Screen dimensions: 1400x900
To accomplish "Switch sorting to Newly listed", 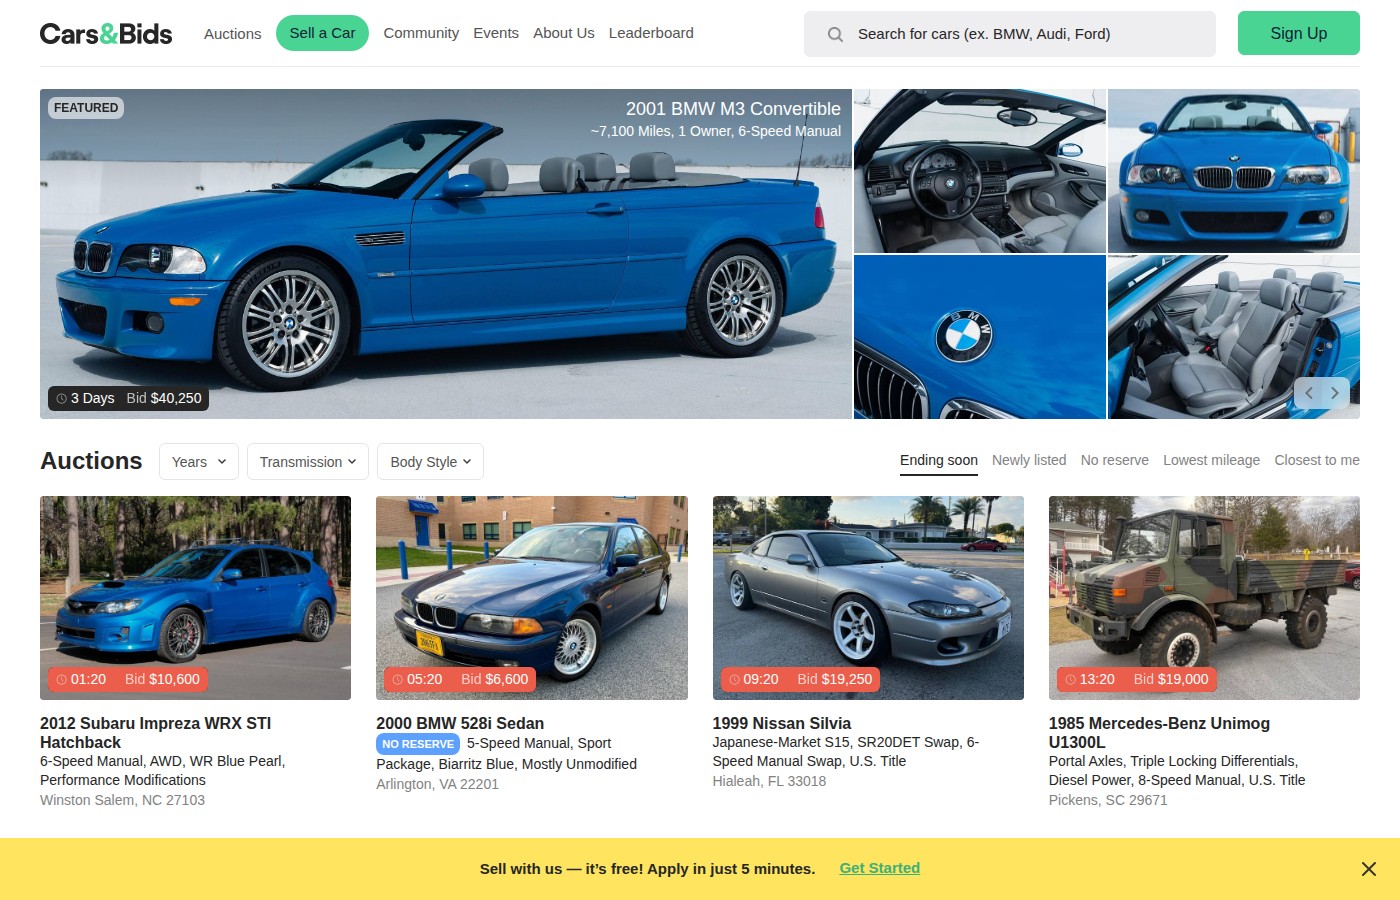I will (1029, 460).
